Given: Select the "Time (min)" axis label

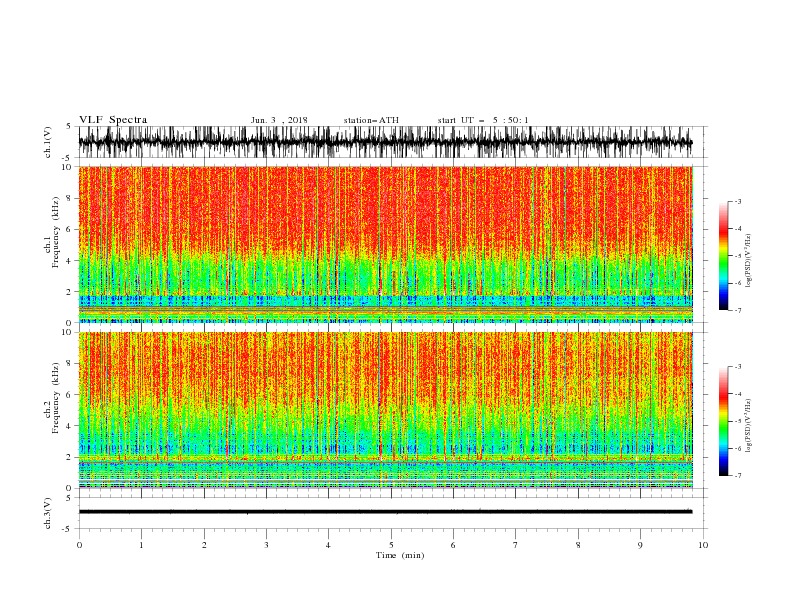Looking at the screenshot, I should (x=400, y=555).
